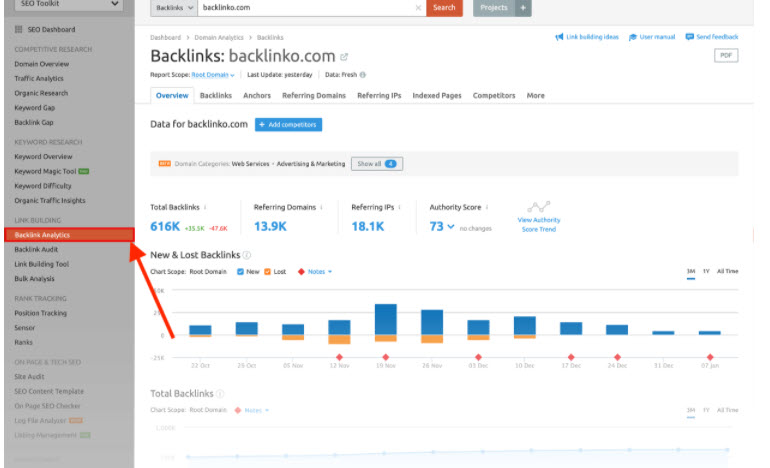Open Domain Overview in the sidebar
The width and height of the screenshot is (770, 468).
(x=42, y=64)
